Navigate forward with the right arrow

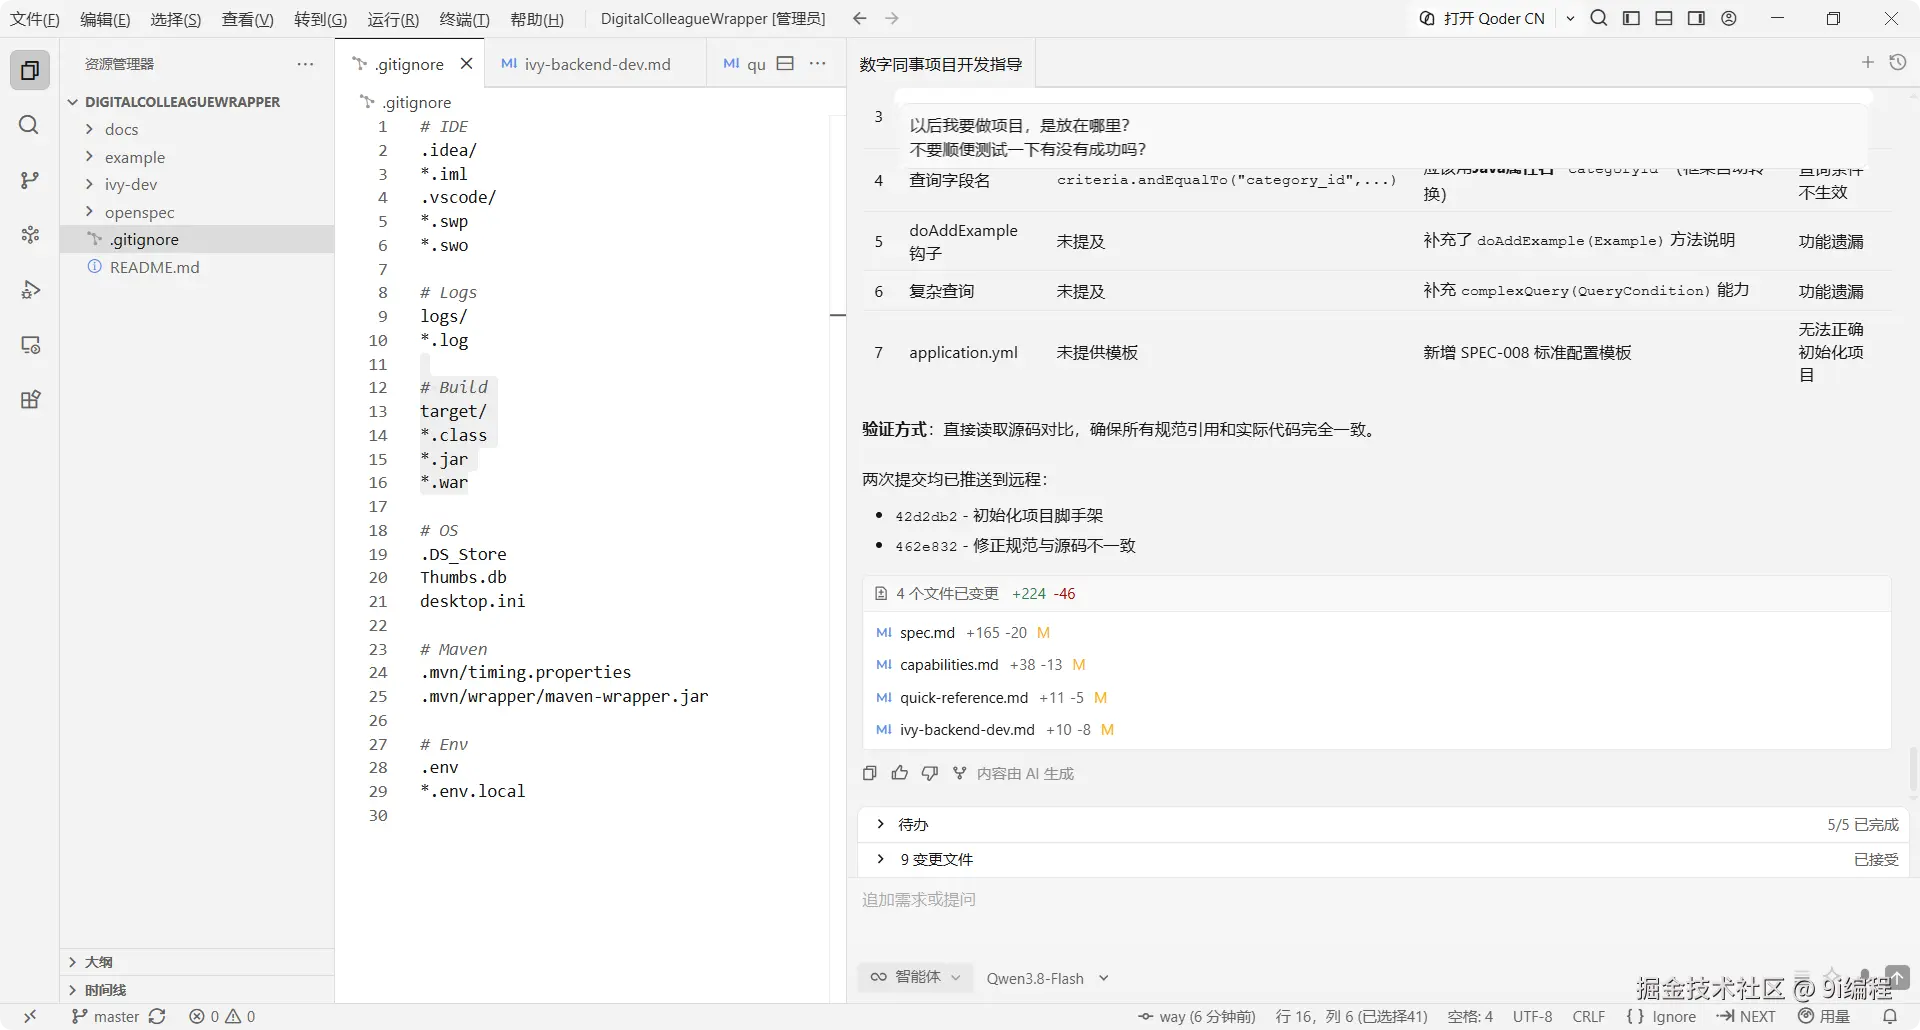[x=892, y=18]
